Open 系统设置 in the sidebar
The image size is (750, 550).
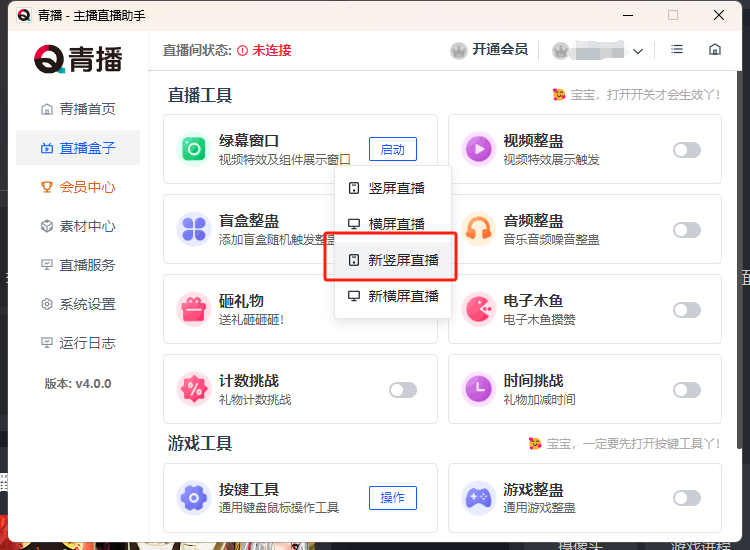(78, 304)
